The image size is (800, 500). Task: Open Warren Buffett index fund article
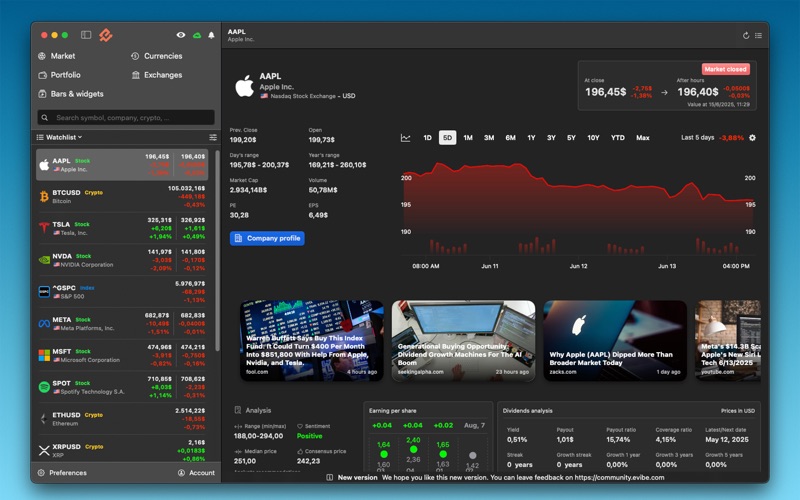coord(312,340)
